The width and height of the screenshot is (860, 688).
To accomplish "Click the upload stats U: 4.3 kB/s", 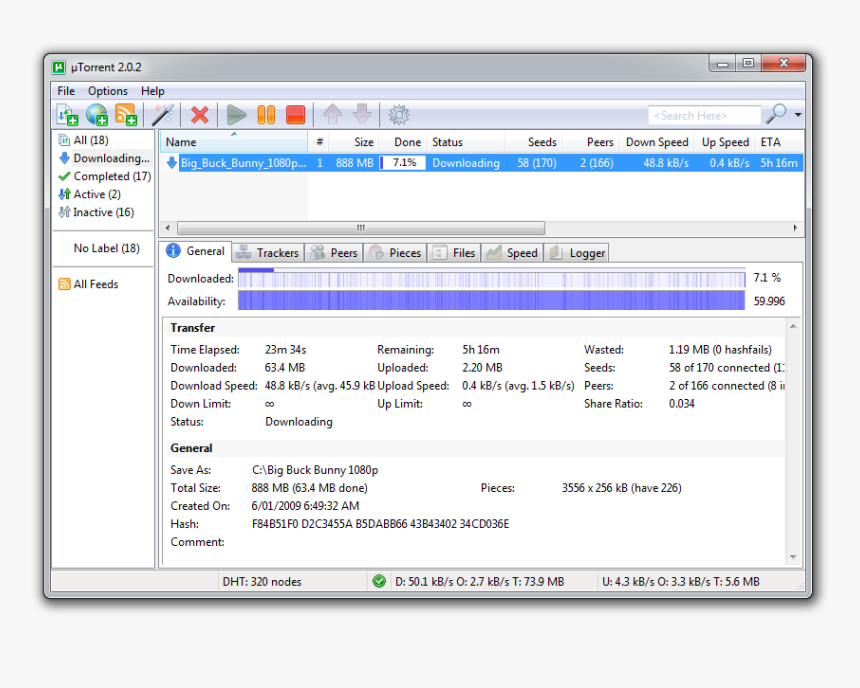I will coord(681,582).
